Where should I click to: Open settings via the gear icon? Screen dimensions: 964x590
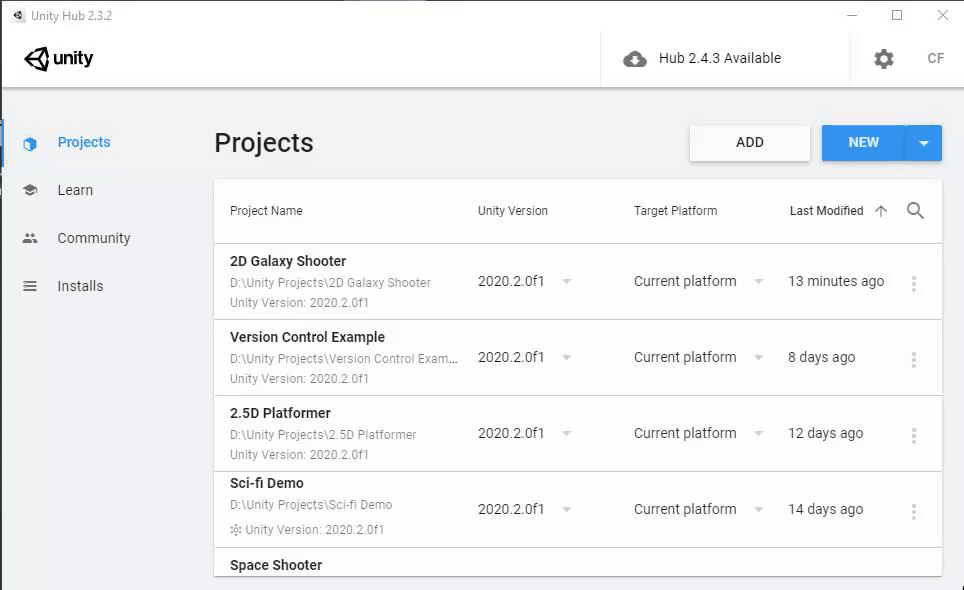point(883,59)
